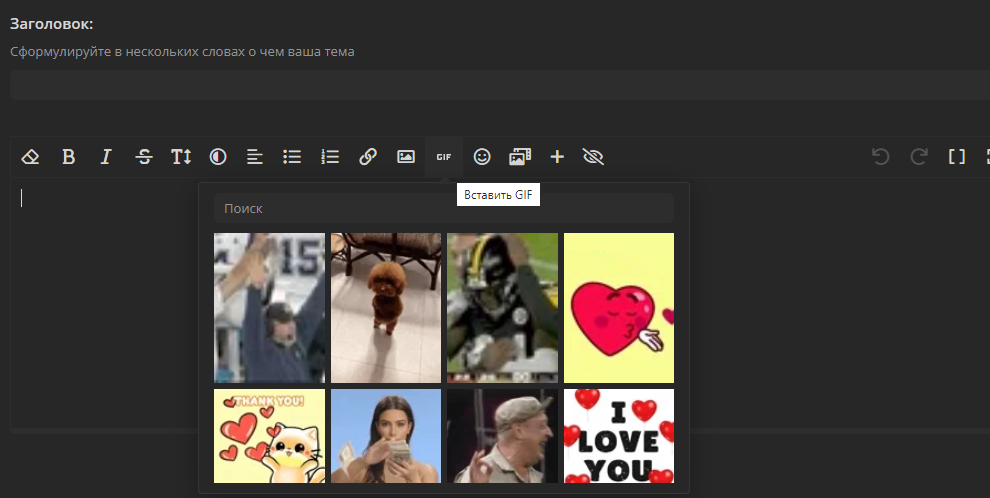Click the plus insert icon
The height and width of the screenshot is (498, 990).
tap(557, 157)
